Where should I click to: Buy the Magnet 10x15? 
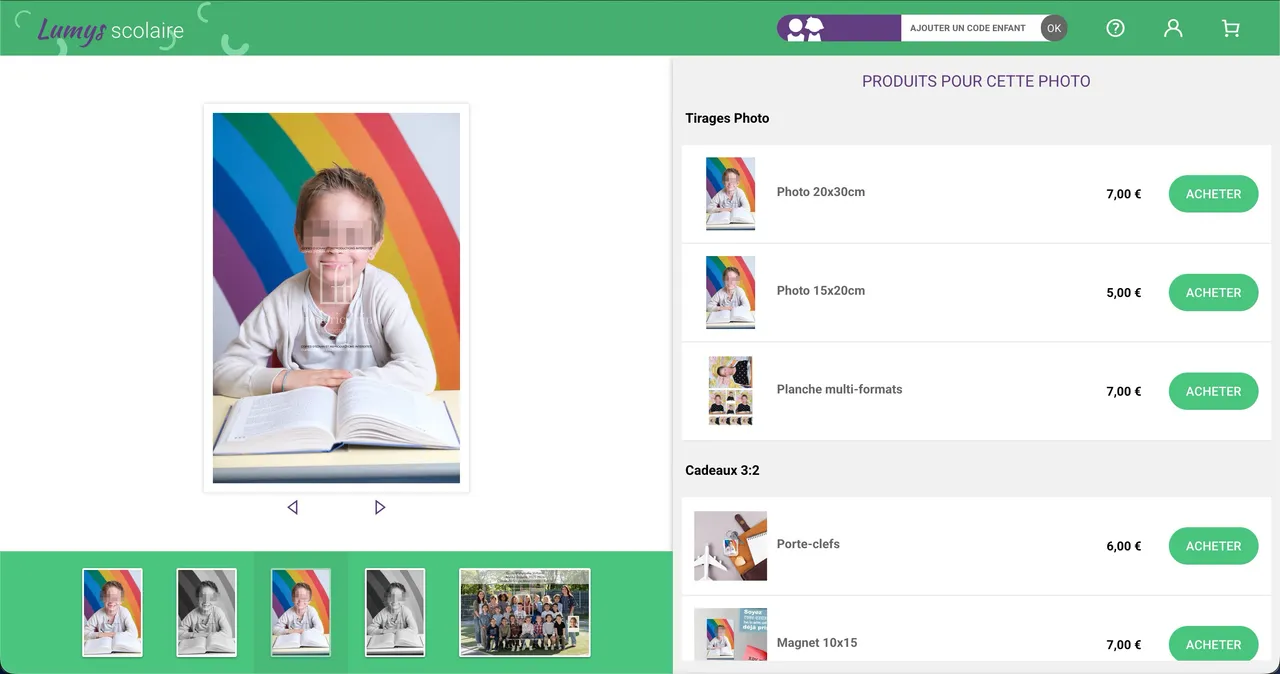click(1213, 644)
